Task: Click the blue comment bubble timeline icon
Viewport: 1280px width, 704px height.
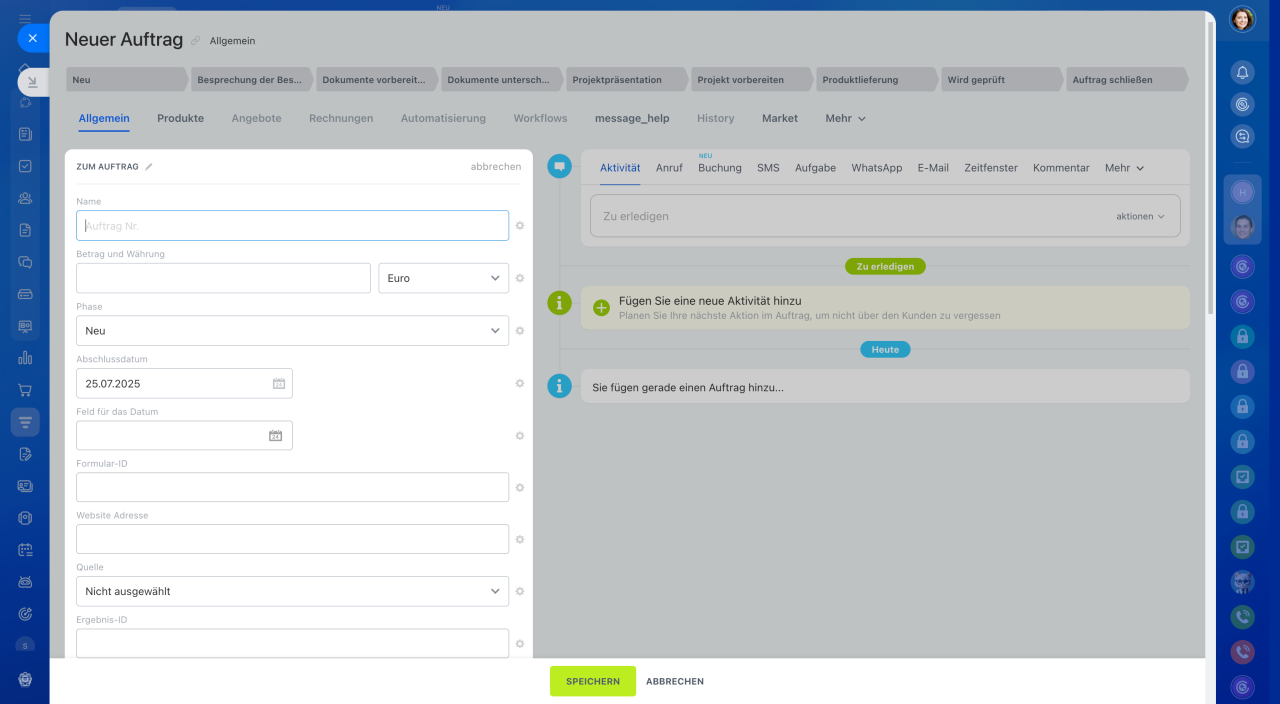Action: (560, 166)
